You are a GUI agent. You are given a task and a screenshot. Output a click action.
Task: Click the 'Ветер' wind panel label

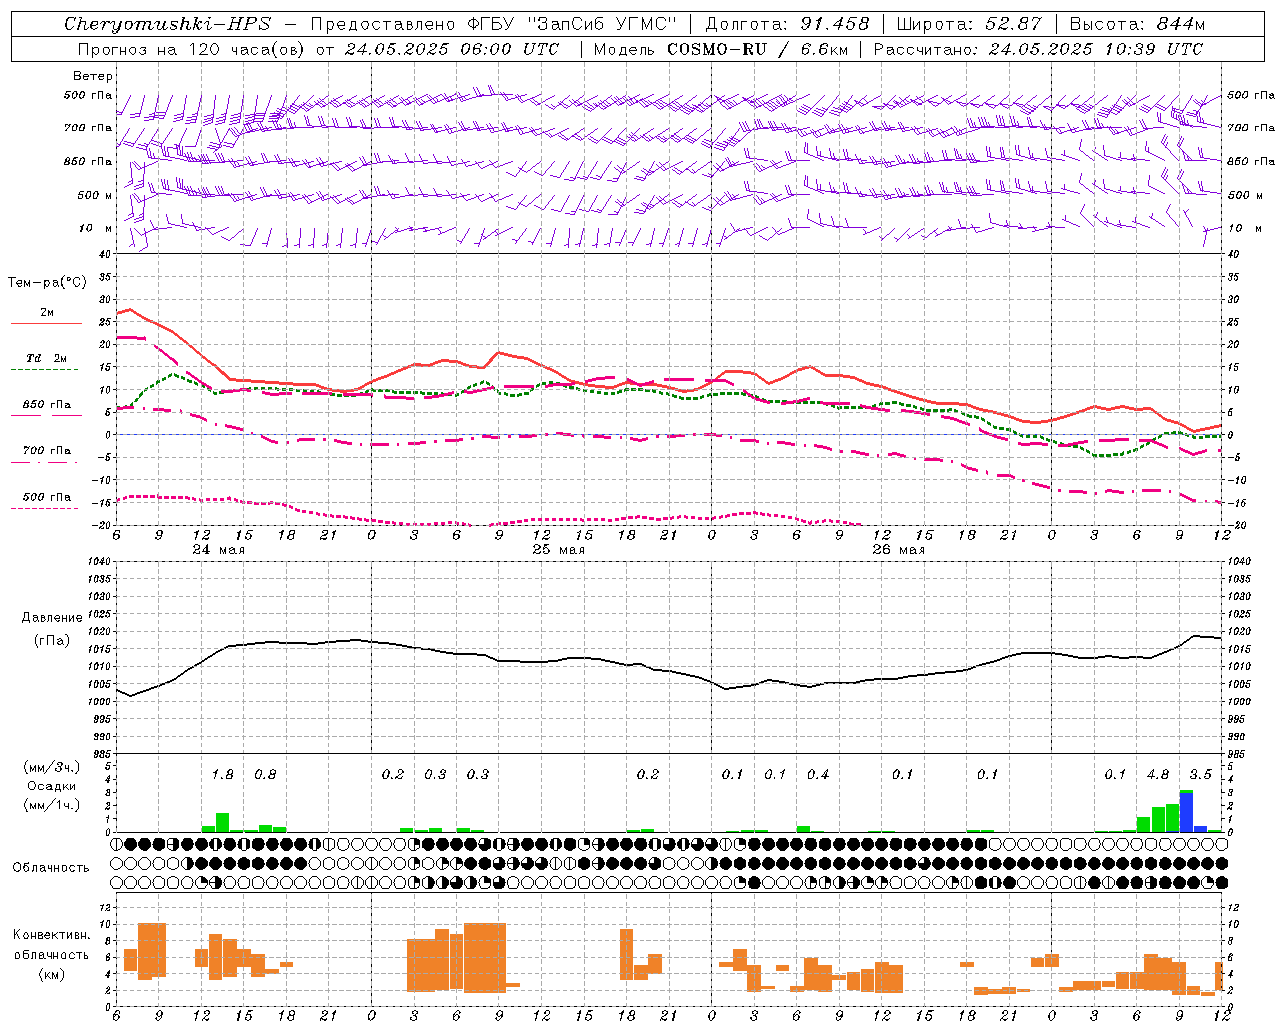pos(92,76)
